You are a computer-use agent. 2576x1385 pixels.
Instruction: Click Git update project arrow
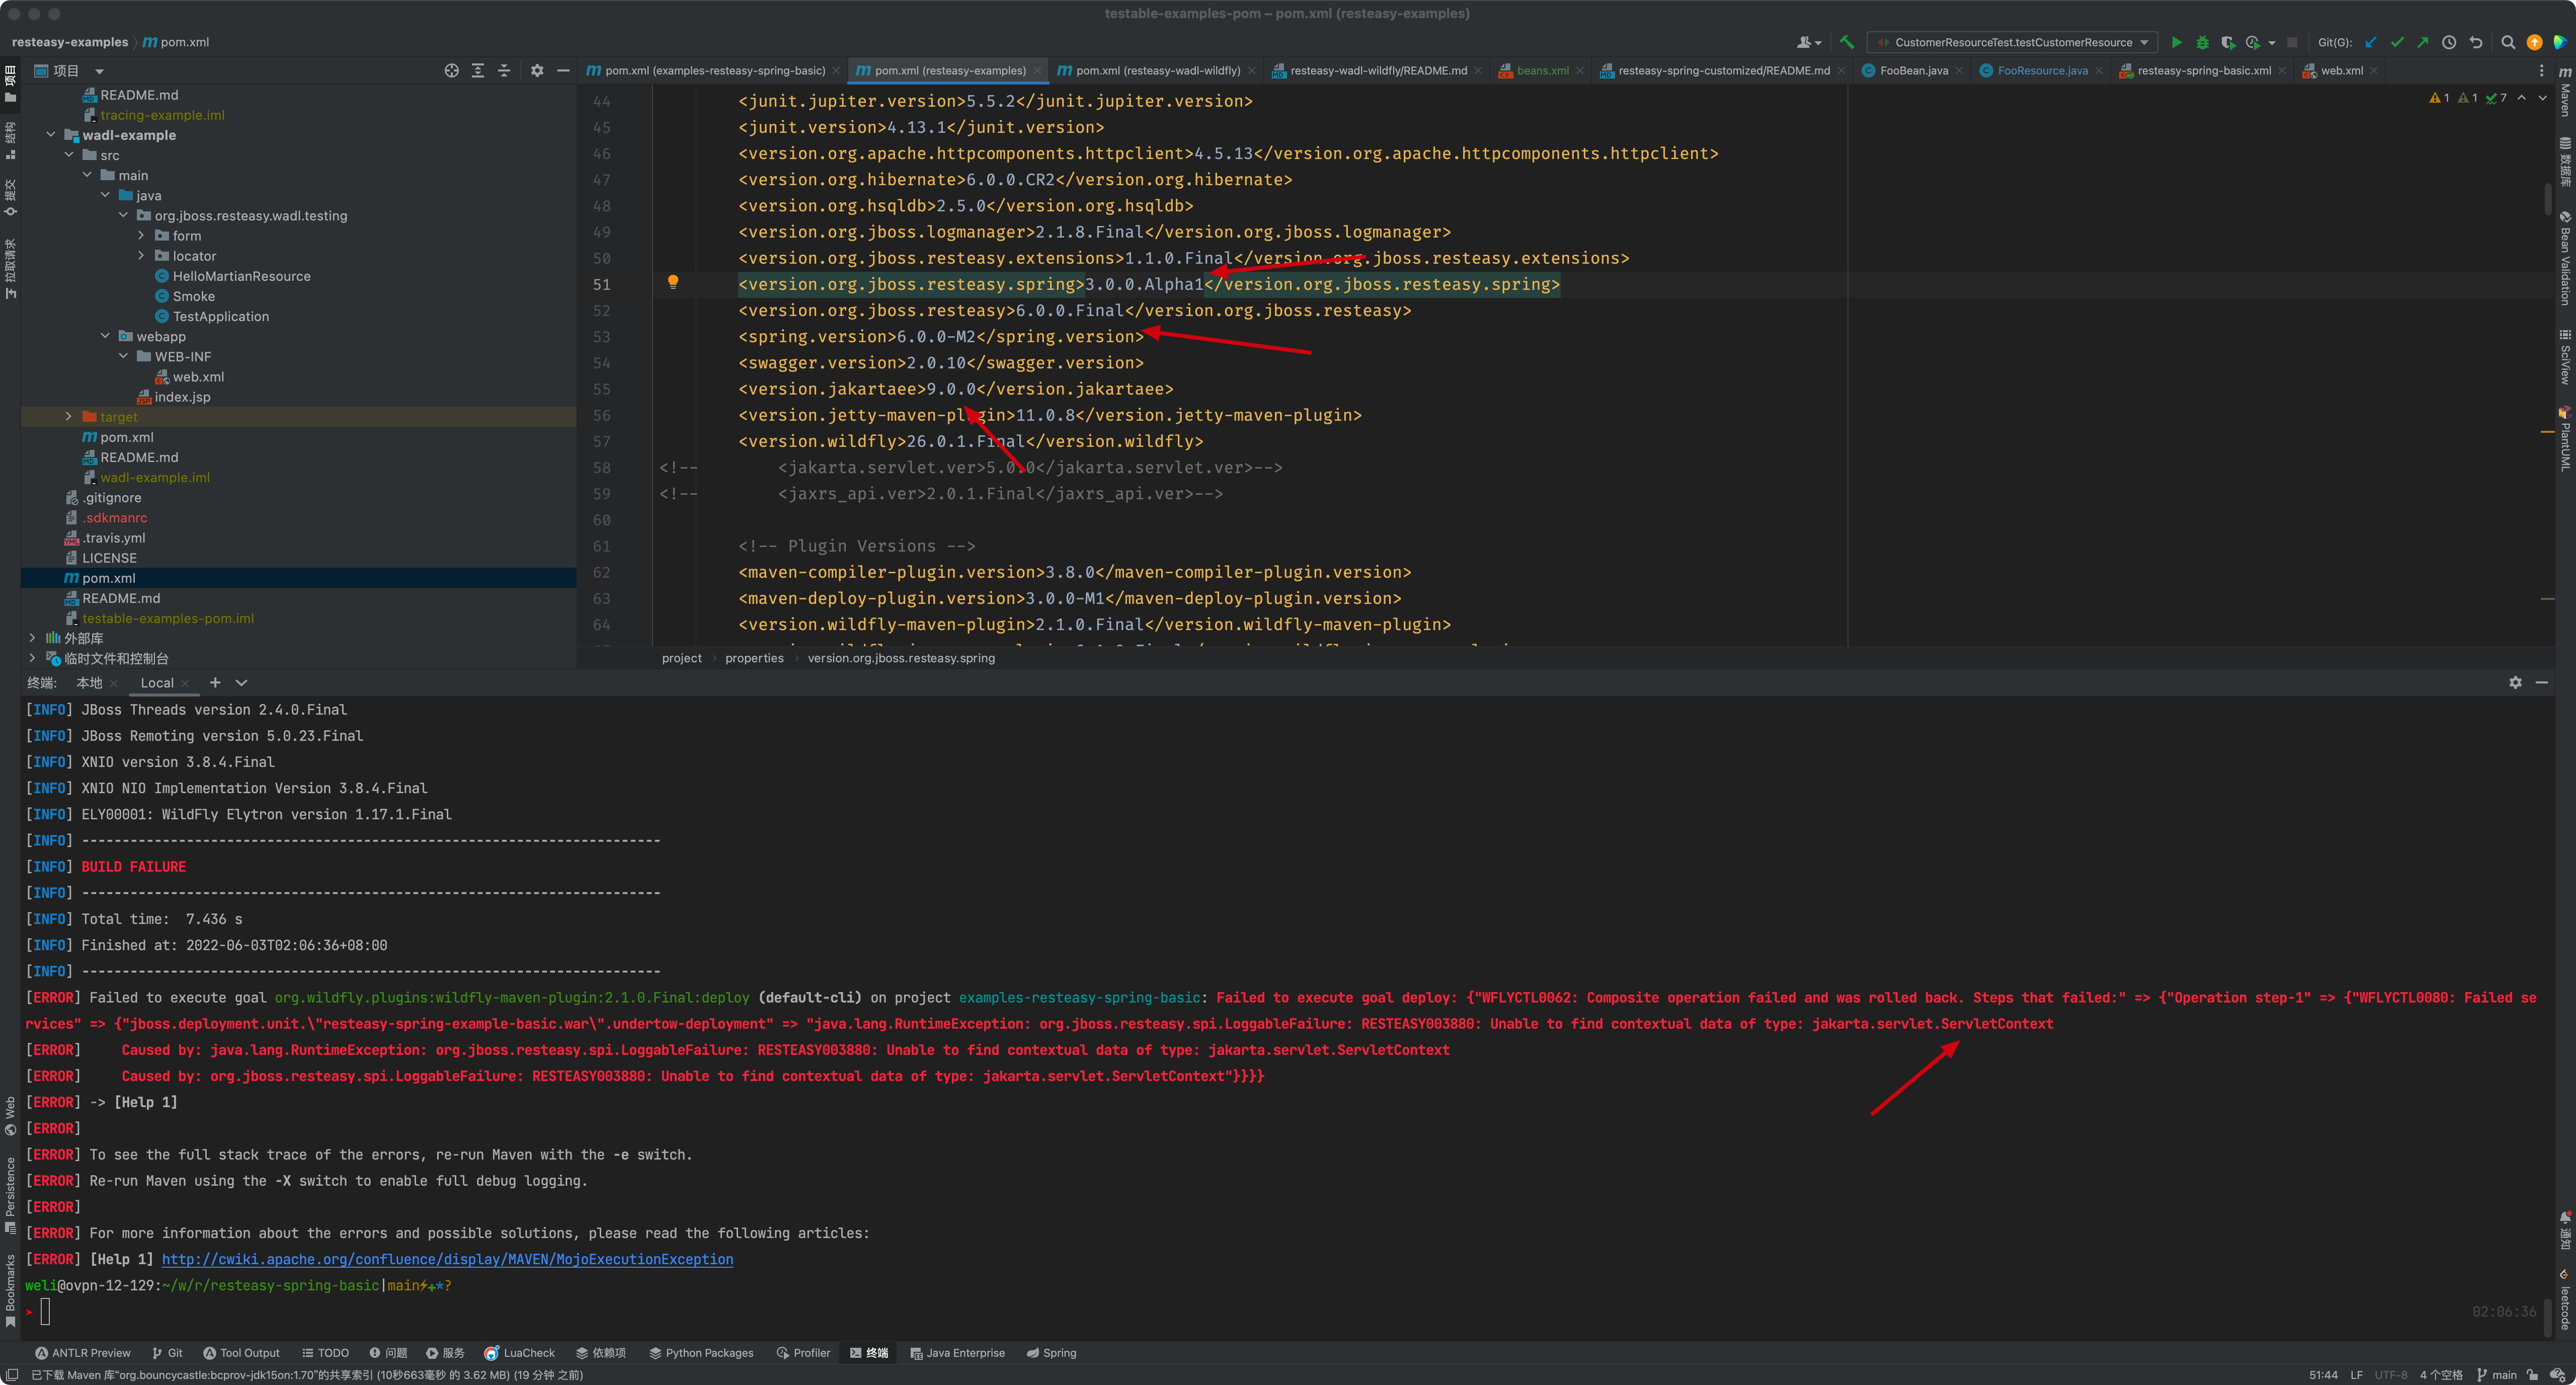[2370, 42]
